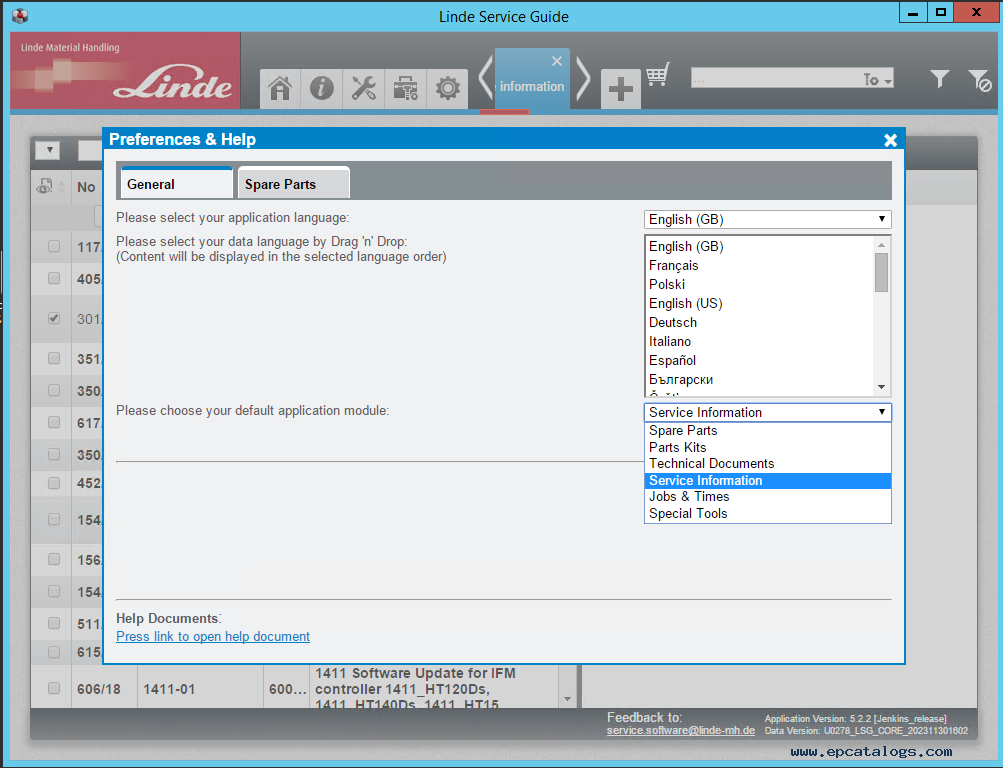Screen dimensions: 1003x768
Task: Select Service Information module option
Action: 767,480
